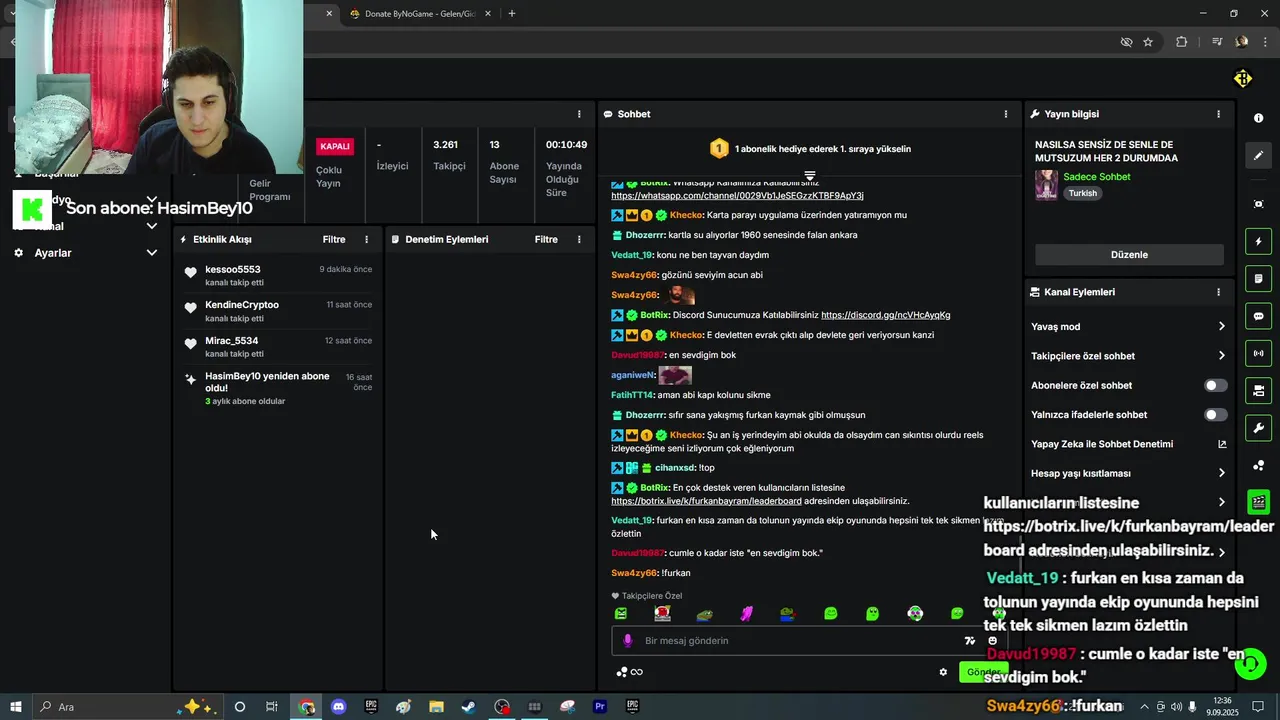Image resolution: width=1280 pixels, height=720 pixels.
Task: Click username Mirac_5534 in activity feed
Action: click(232, 341)
